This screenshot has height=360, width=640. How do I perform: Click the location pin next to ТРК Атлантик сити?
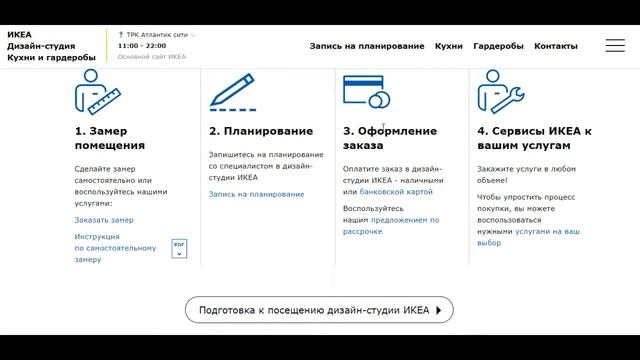pyautogui.click(x=121, y=35)
